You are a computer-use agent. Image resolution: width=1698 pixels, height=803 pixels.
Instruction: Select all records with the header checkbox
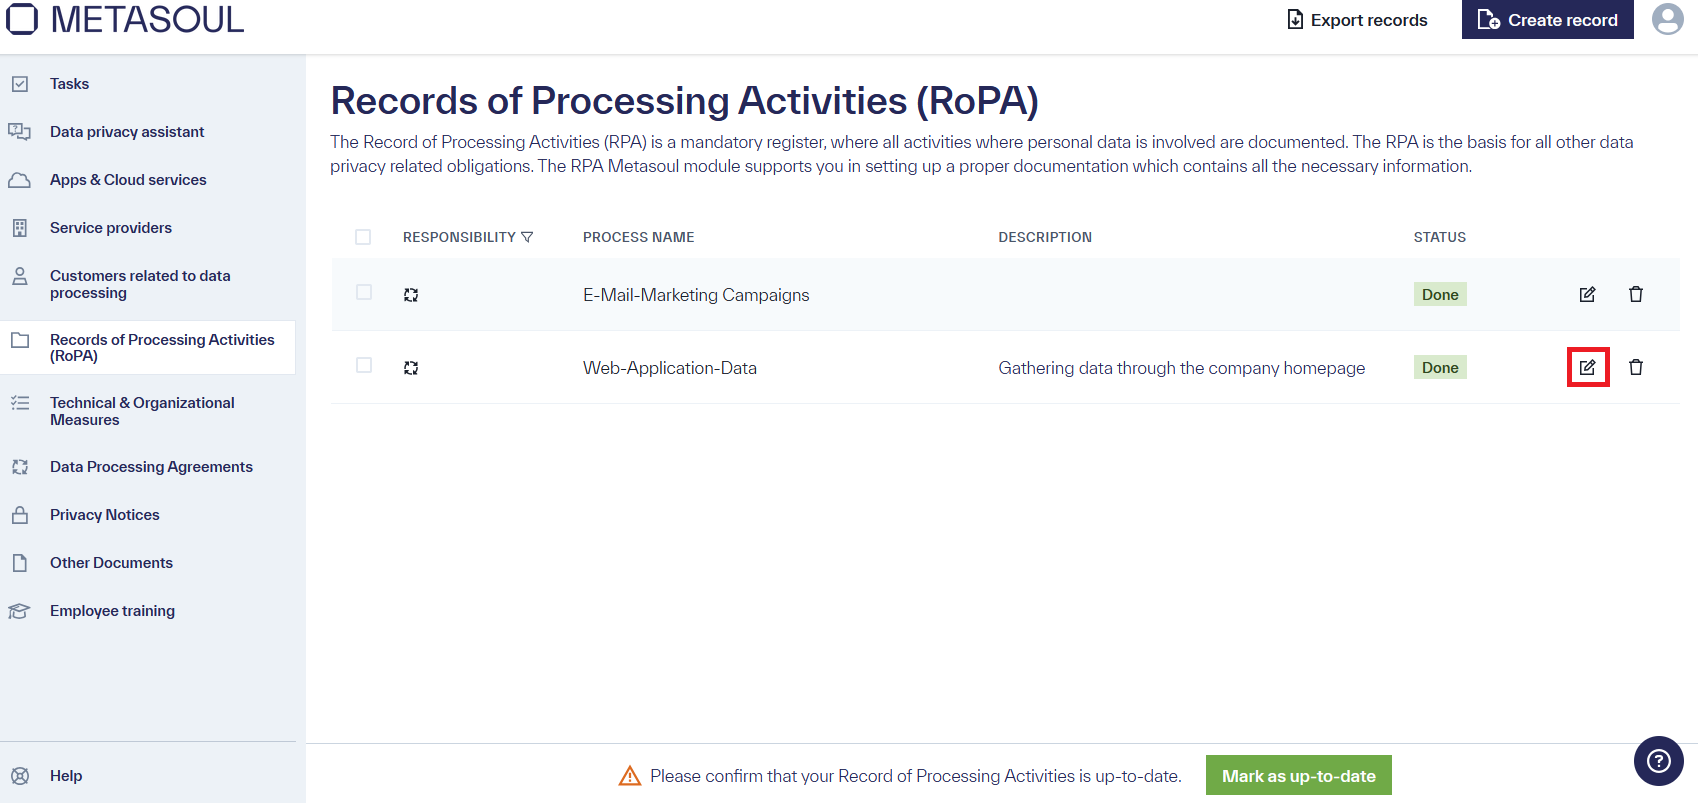[x=363, y=236]
